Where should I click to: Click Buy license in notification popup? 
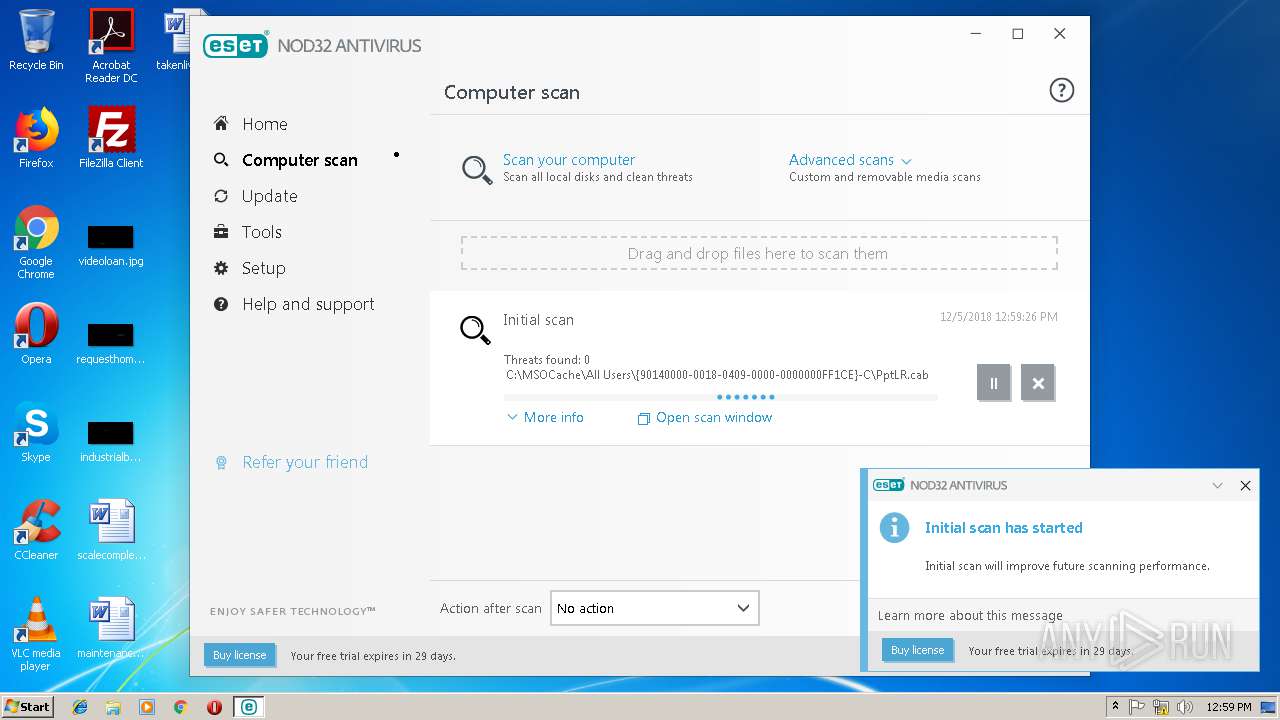[917, 650]
